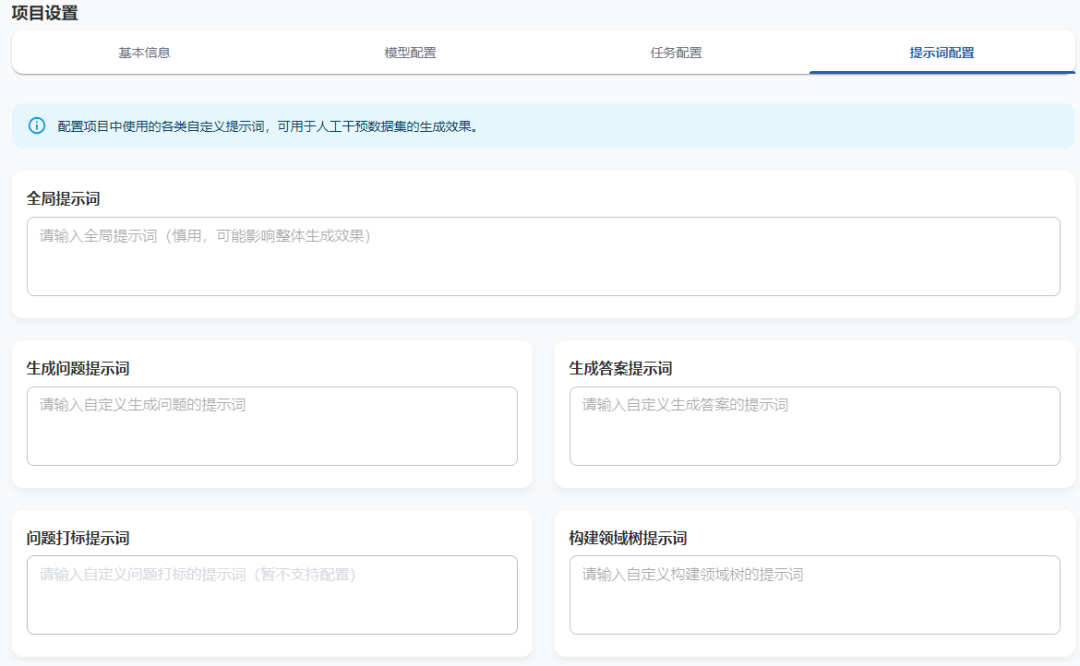Click the banner text about 自定义提示词
Screen dimensions: 1080x666
coord(268,126)
